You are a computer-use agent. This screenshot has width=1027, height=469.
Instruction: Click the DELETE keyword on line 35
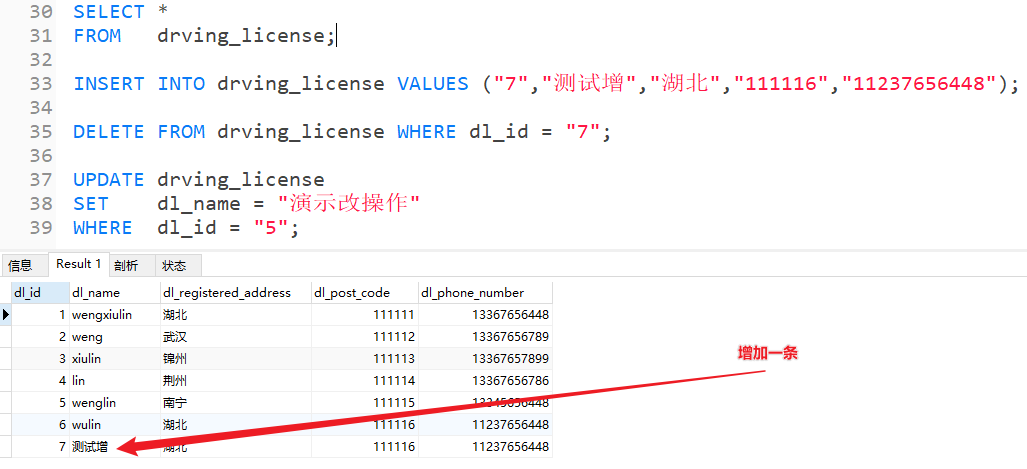click(109, 132)
